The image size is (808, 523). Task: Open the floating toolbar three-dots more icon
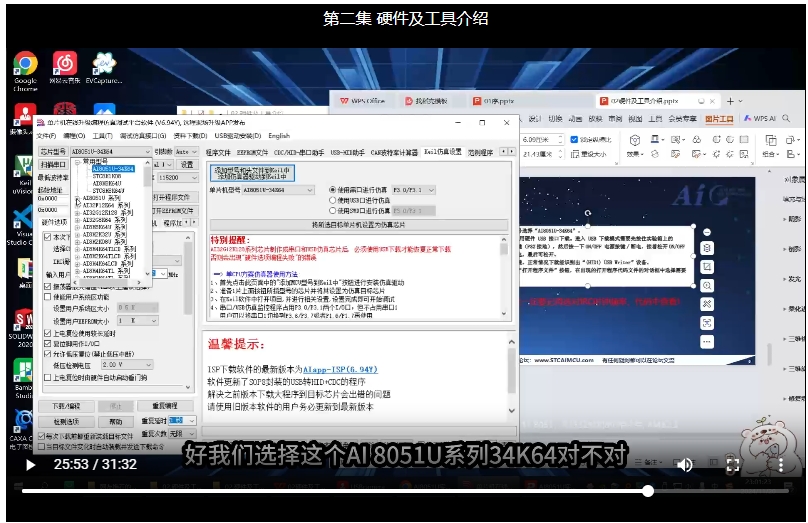pos(707,342)
